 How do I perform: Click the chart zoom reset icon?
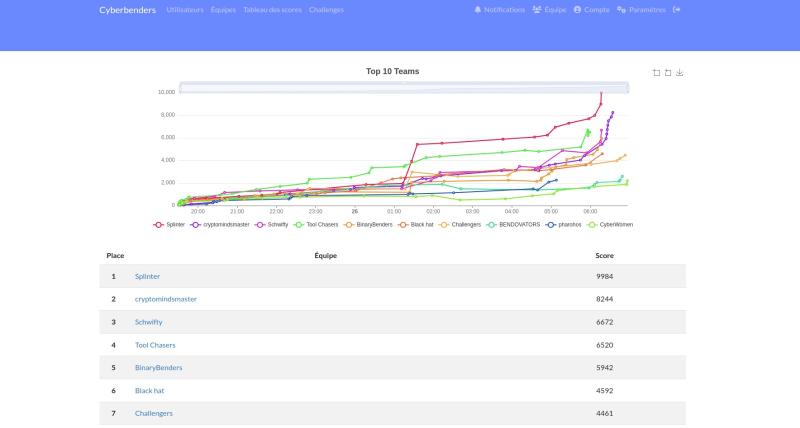(x=668, y=73)
